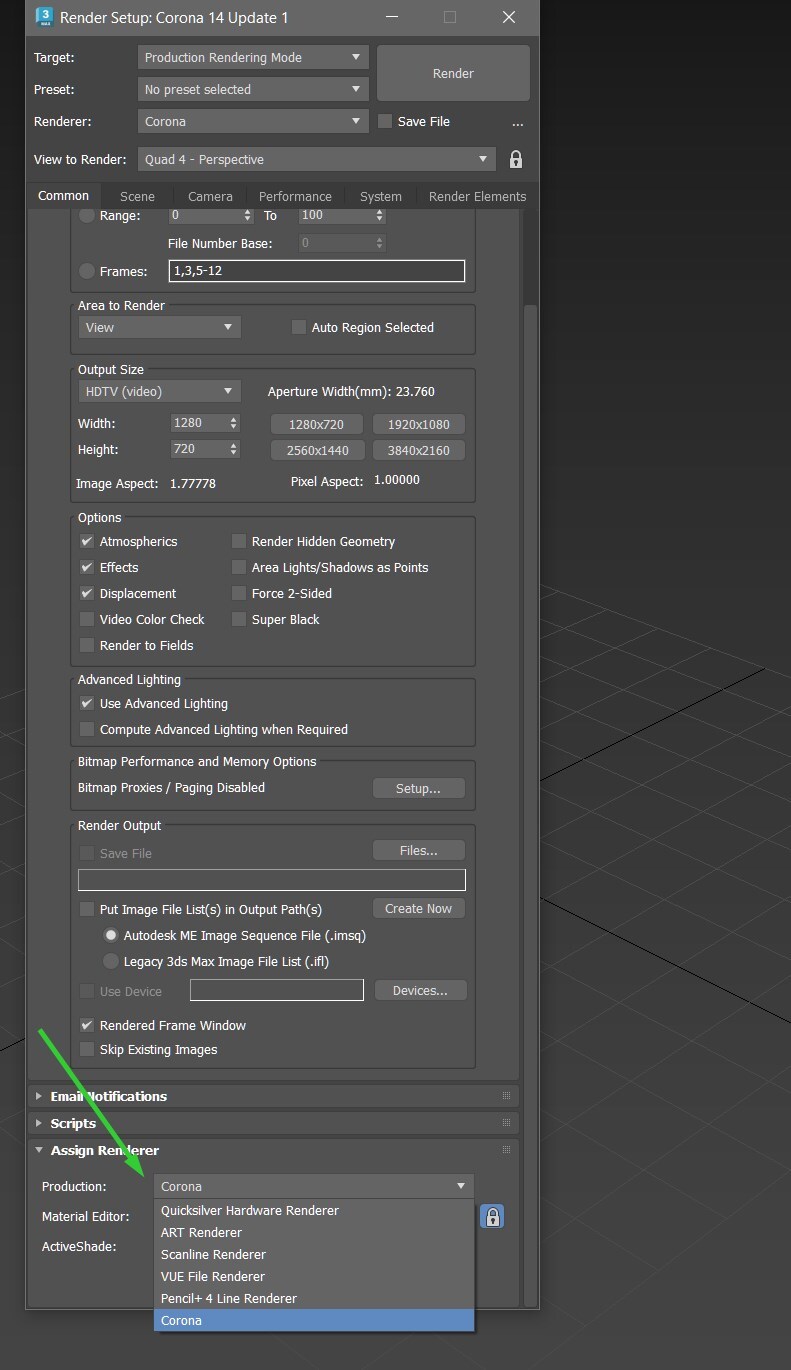The width and height of the screenshot is (791, 1370).
Task: Switch to the Camera tab
Action: [210, 196]
